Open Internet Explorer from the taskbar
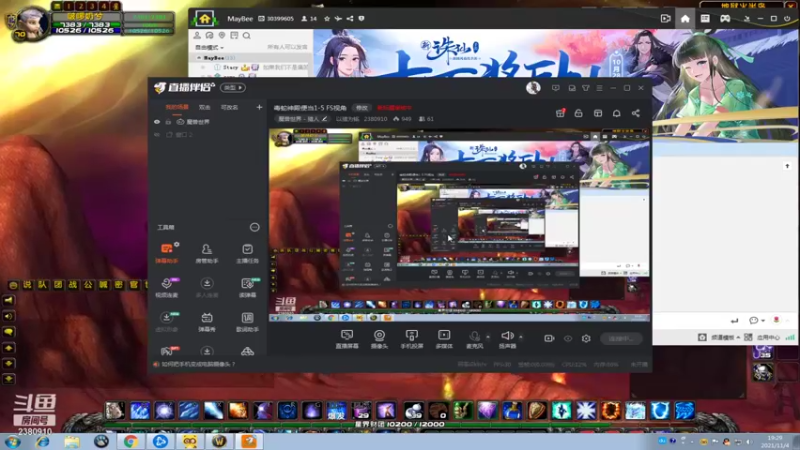The width and height of the screenshot is (800, 450). [x=42, y=441]
